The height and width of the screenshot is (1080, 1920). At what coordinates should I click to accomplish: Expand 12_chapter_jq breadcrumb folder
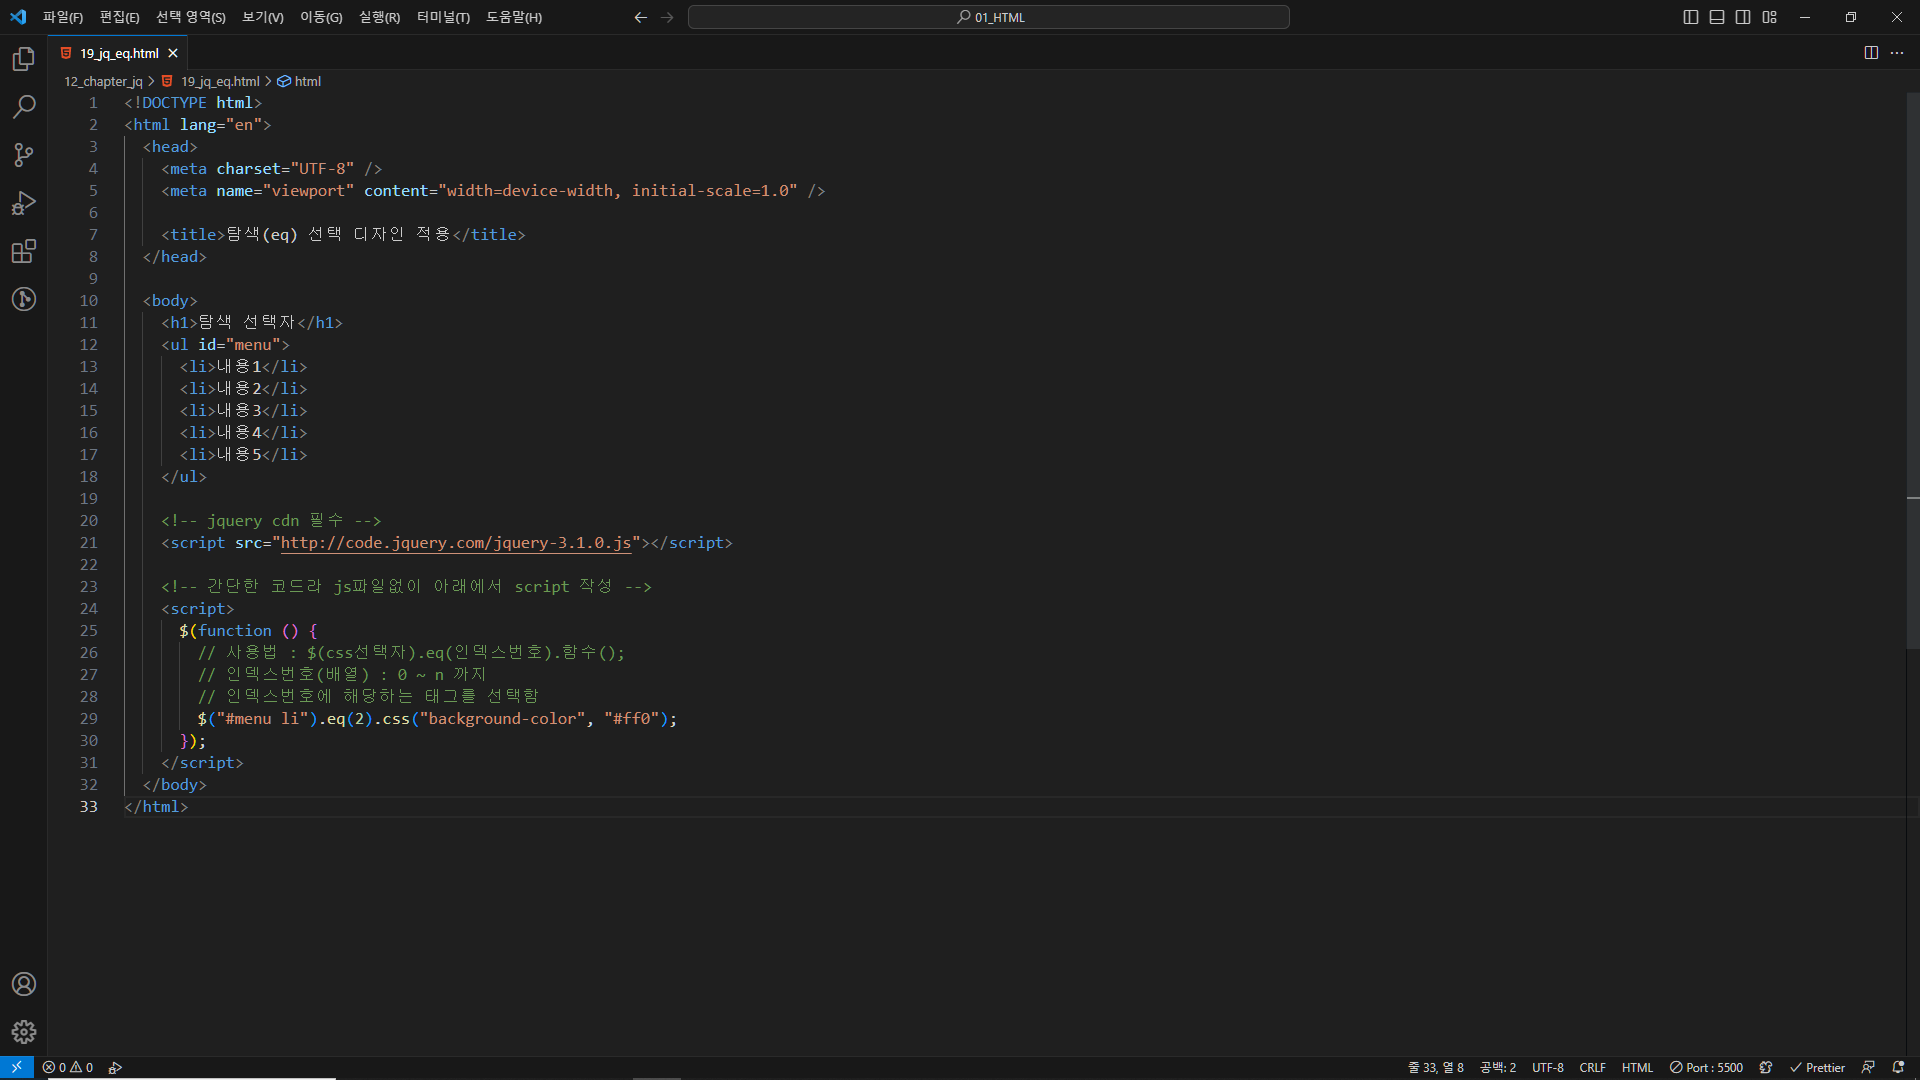click(x=103, y=81)
